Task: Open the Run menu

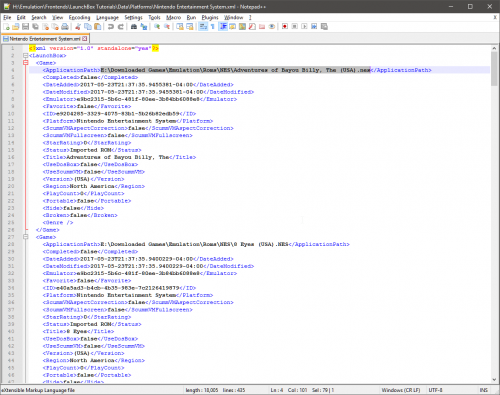Action: click(191, 17)
